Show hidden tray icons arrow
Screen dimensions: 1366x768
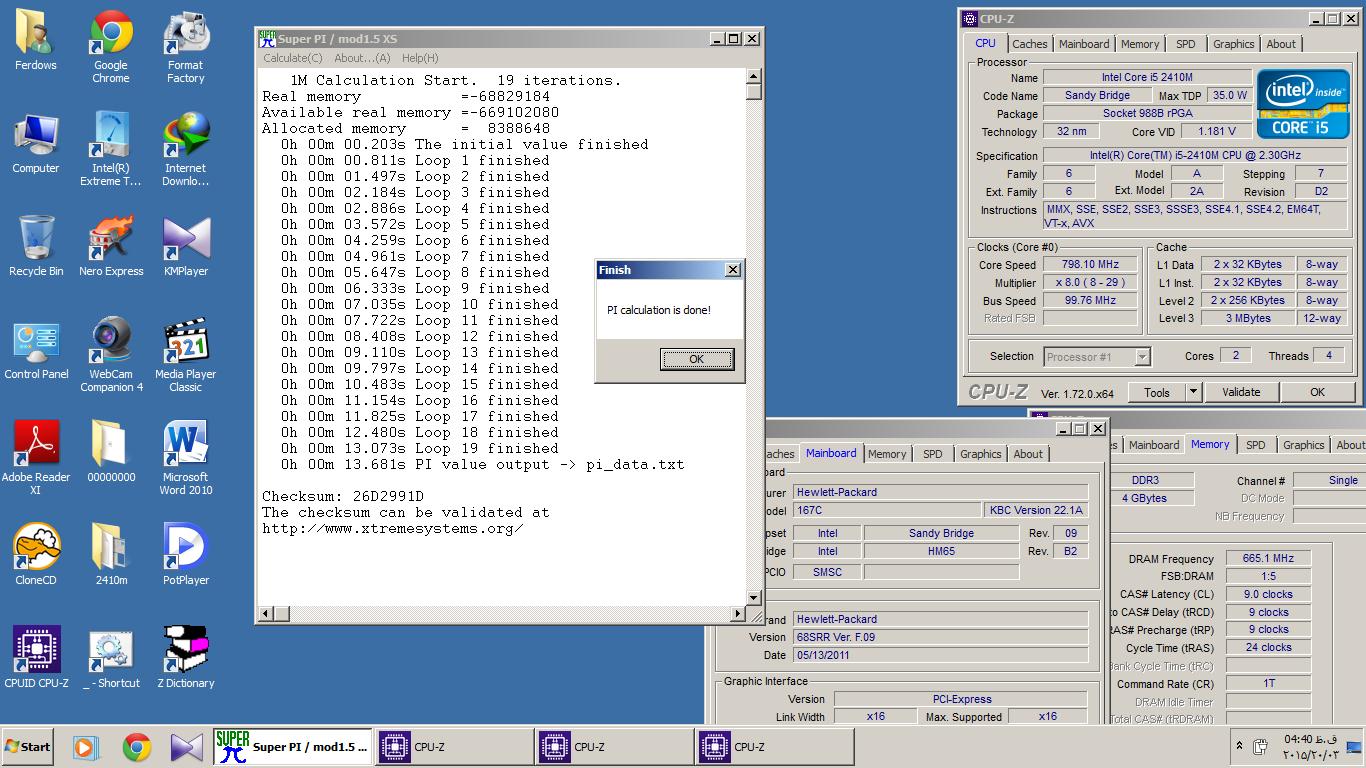(x=1240, y=746)
